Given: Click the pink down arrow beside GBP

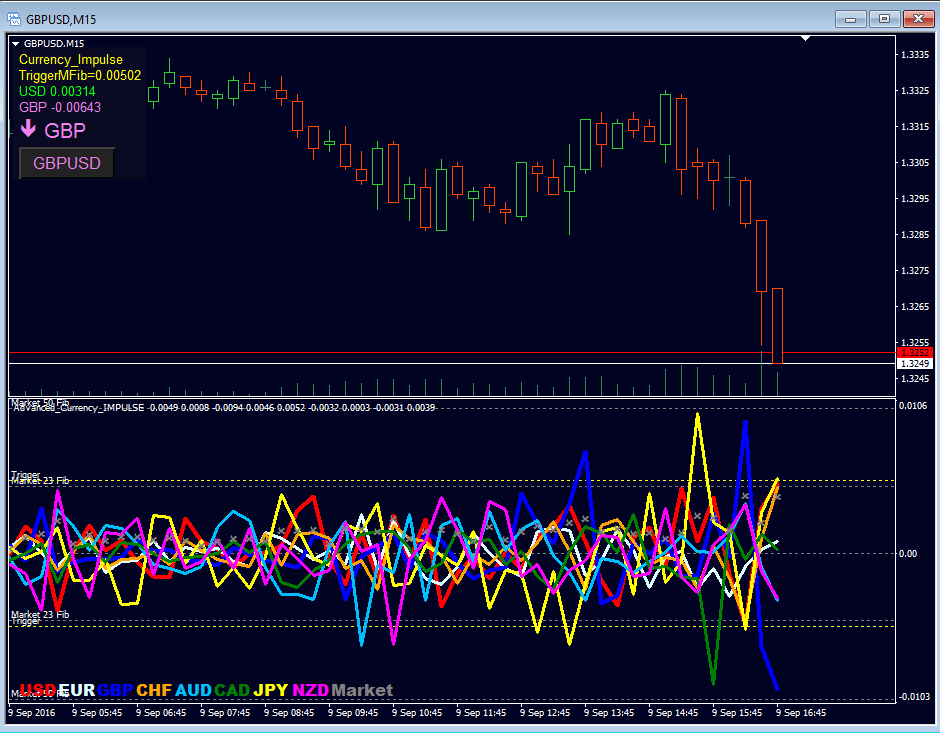Looking at the screenshot, I should tap(28, 130).
